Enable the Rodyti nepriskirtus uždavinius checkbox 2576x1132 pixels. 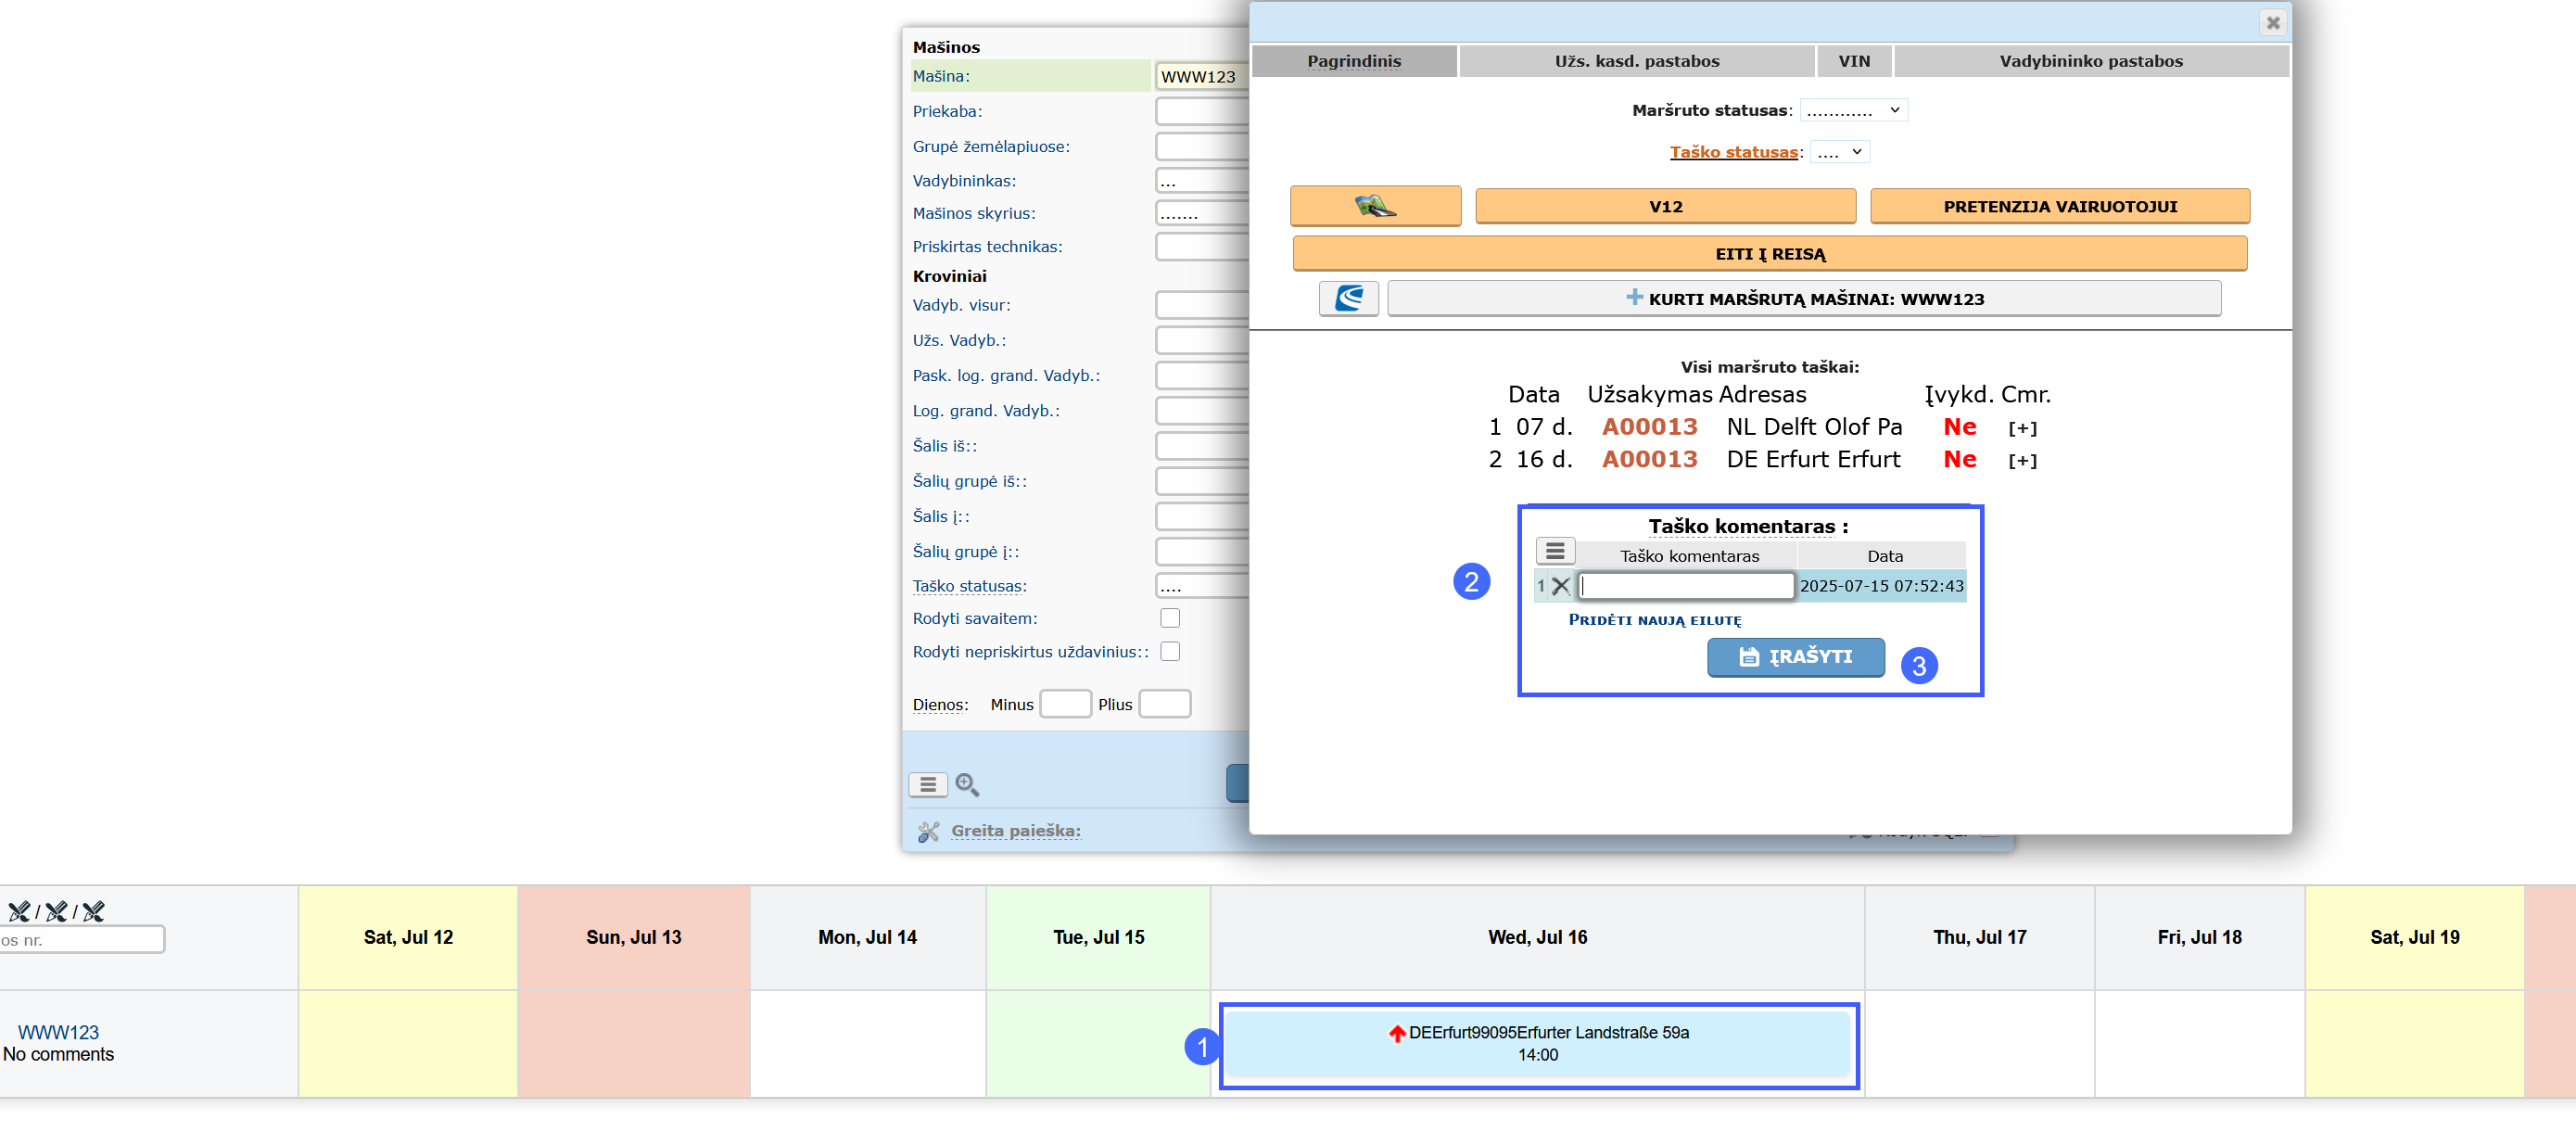(x=1170, y=651)
